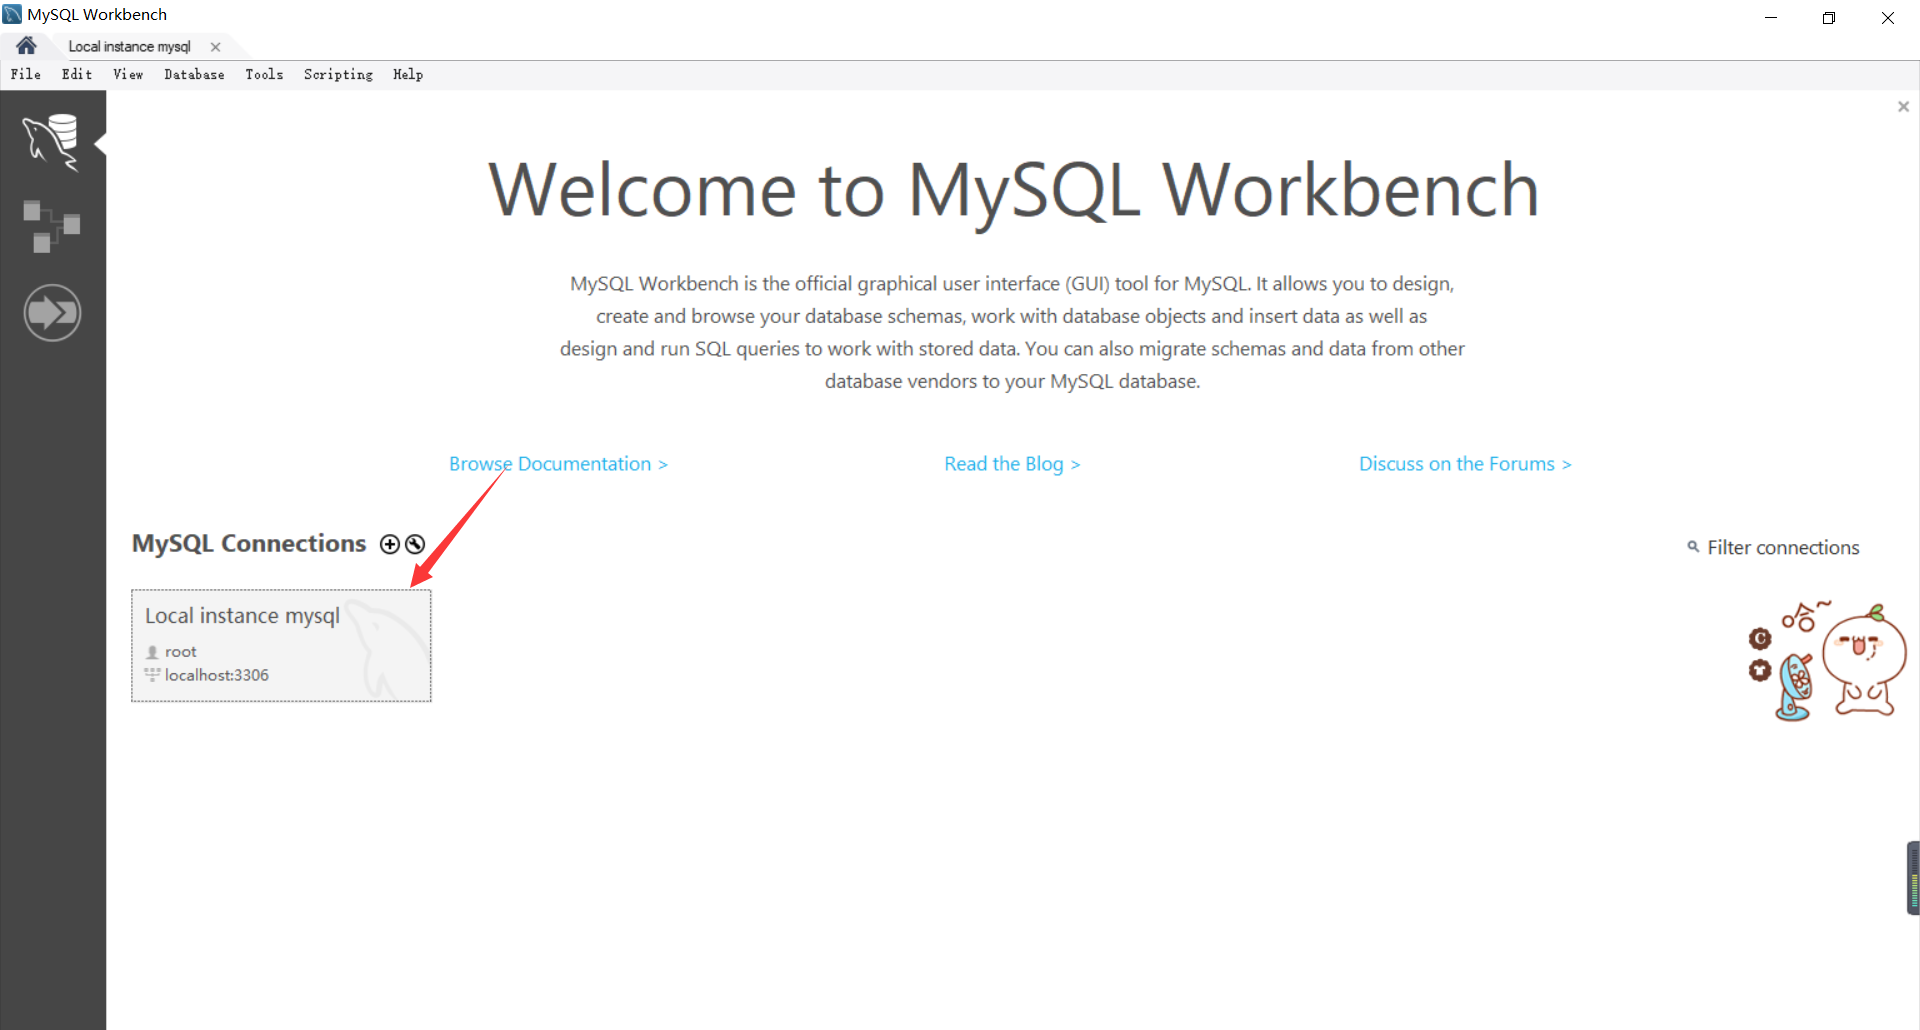Open the Scripting menu
The height and width of the screenshot is (1030, 1920).
(x=338, y=75)
